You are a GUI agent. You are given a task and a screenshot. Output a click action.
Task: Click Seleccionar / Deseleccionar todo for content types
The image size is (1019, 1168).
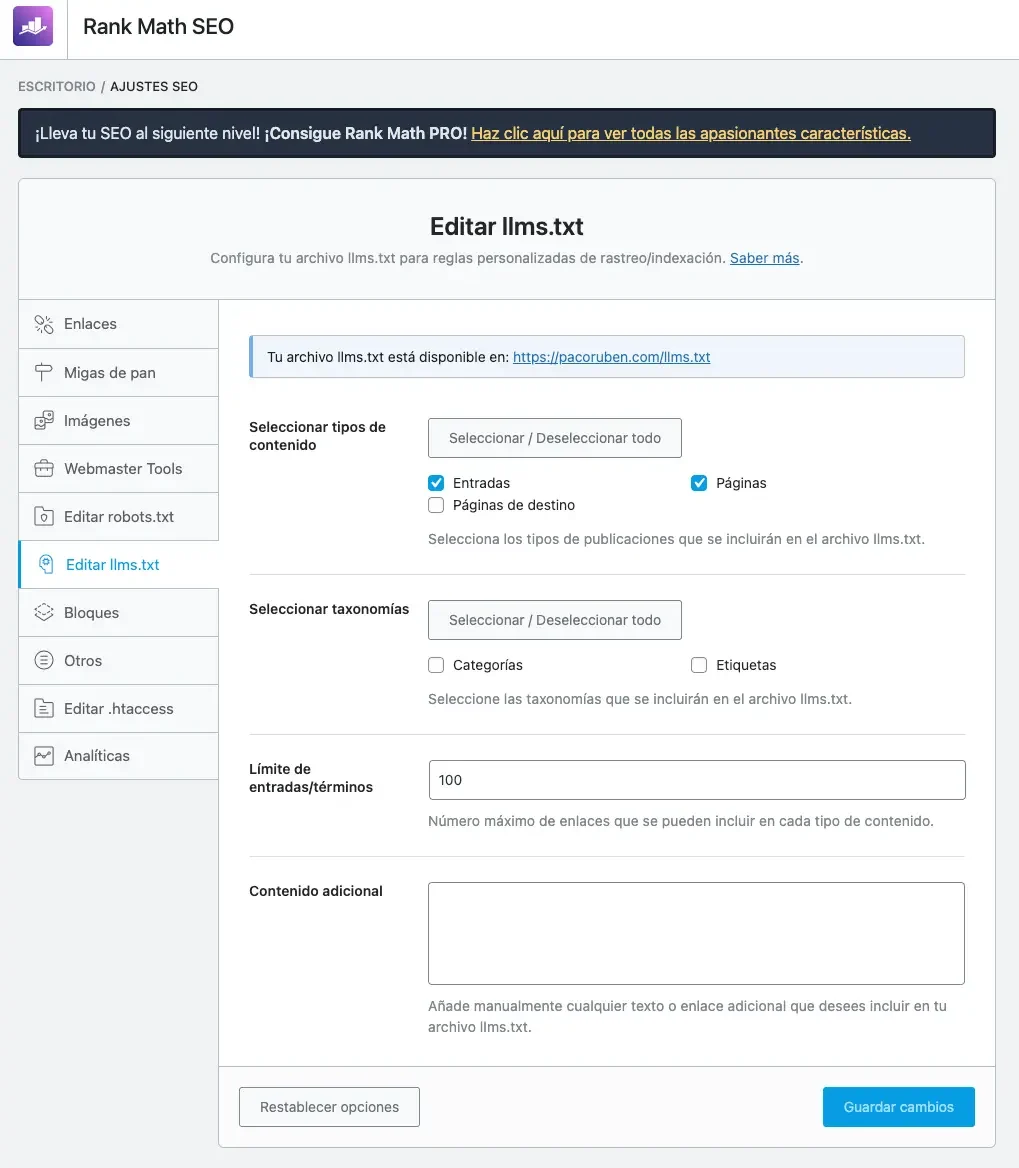pos(554,437)
